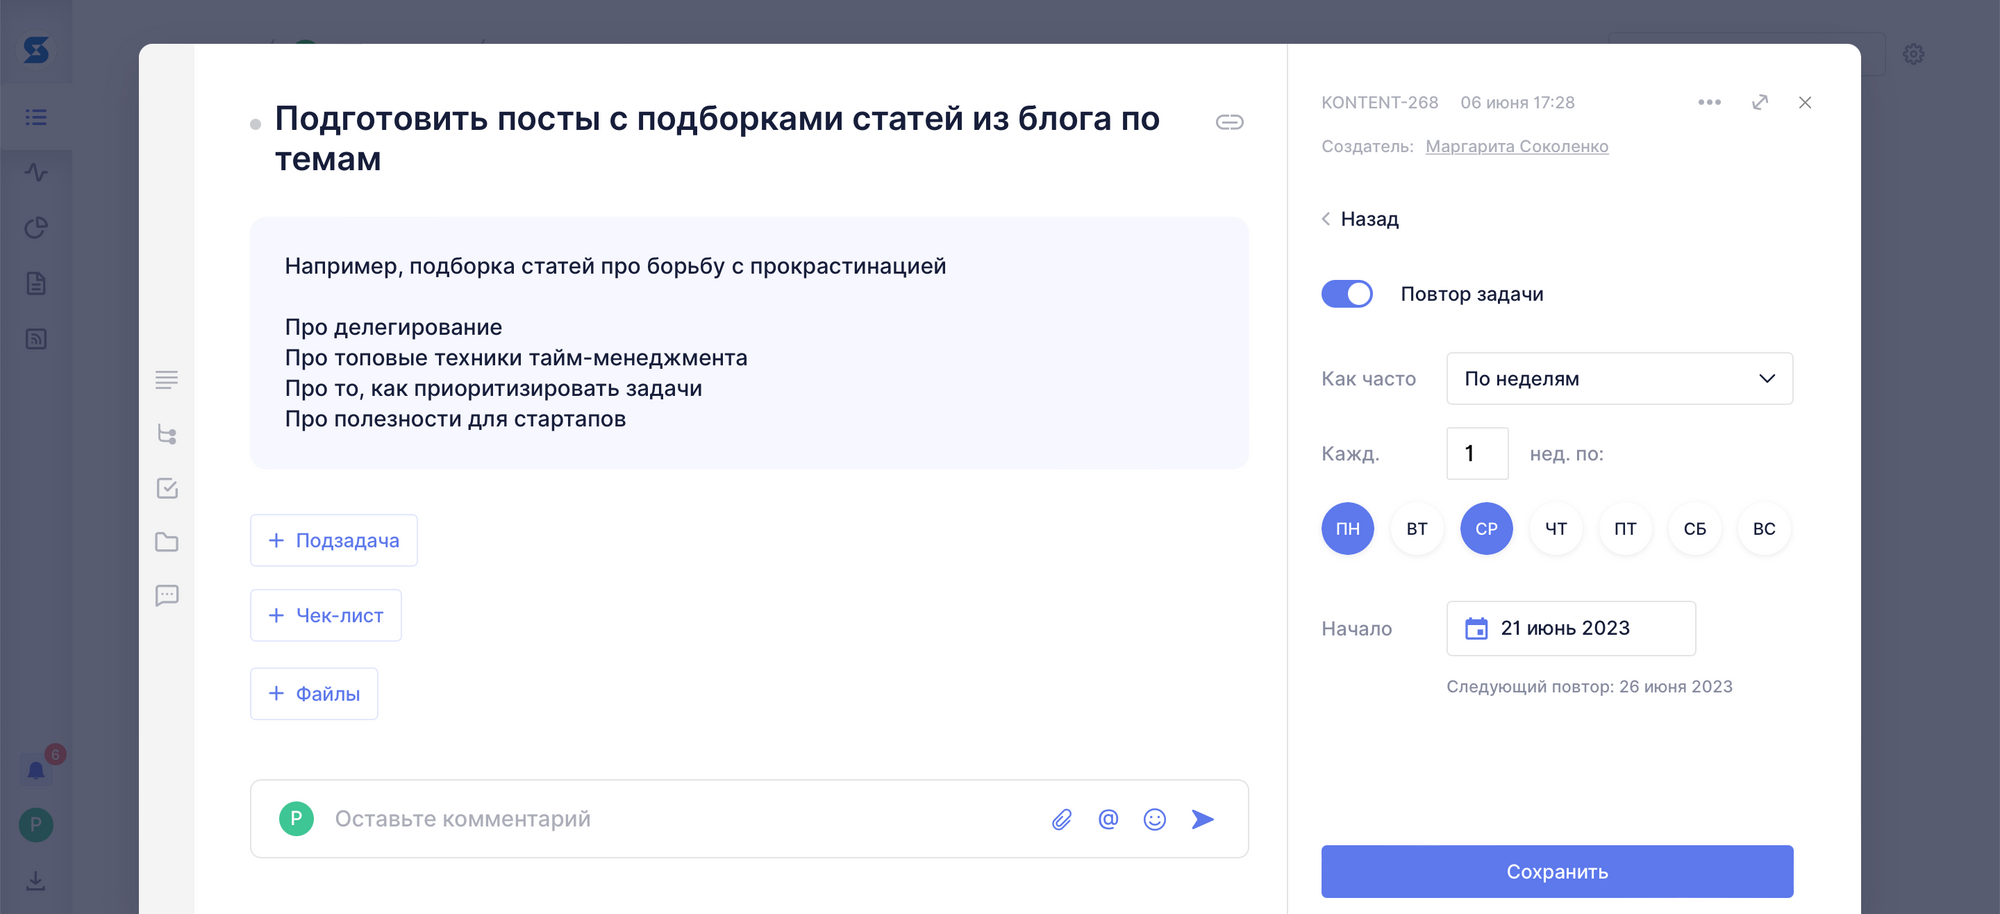Mention someone with the @ icon
This screenshot has width=2000, height=914.
1108,820
